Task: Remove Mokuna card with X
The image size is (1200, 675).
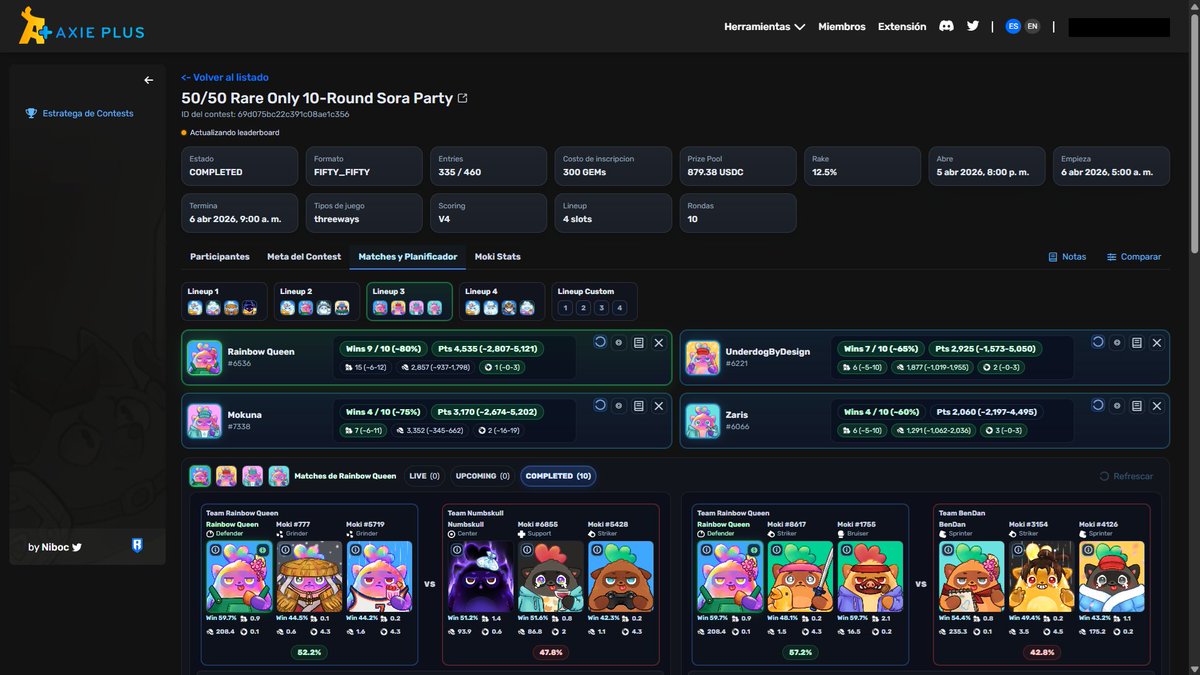Action: [659, 405]
